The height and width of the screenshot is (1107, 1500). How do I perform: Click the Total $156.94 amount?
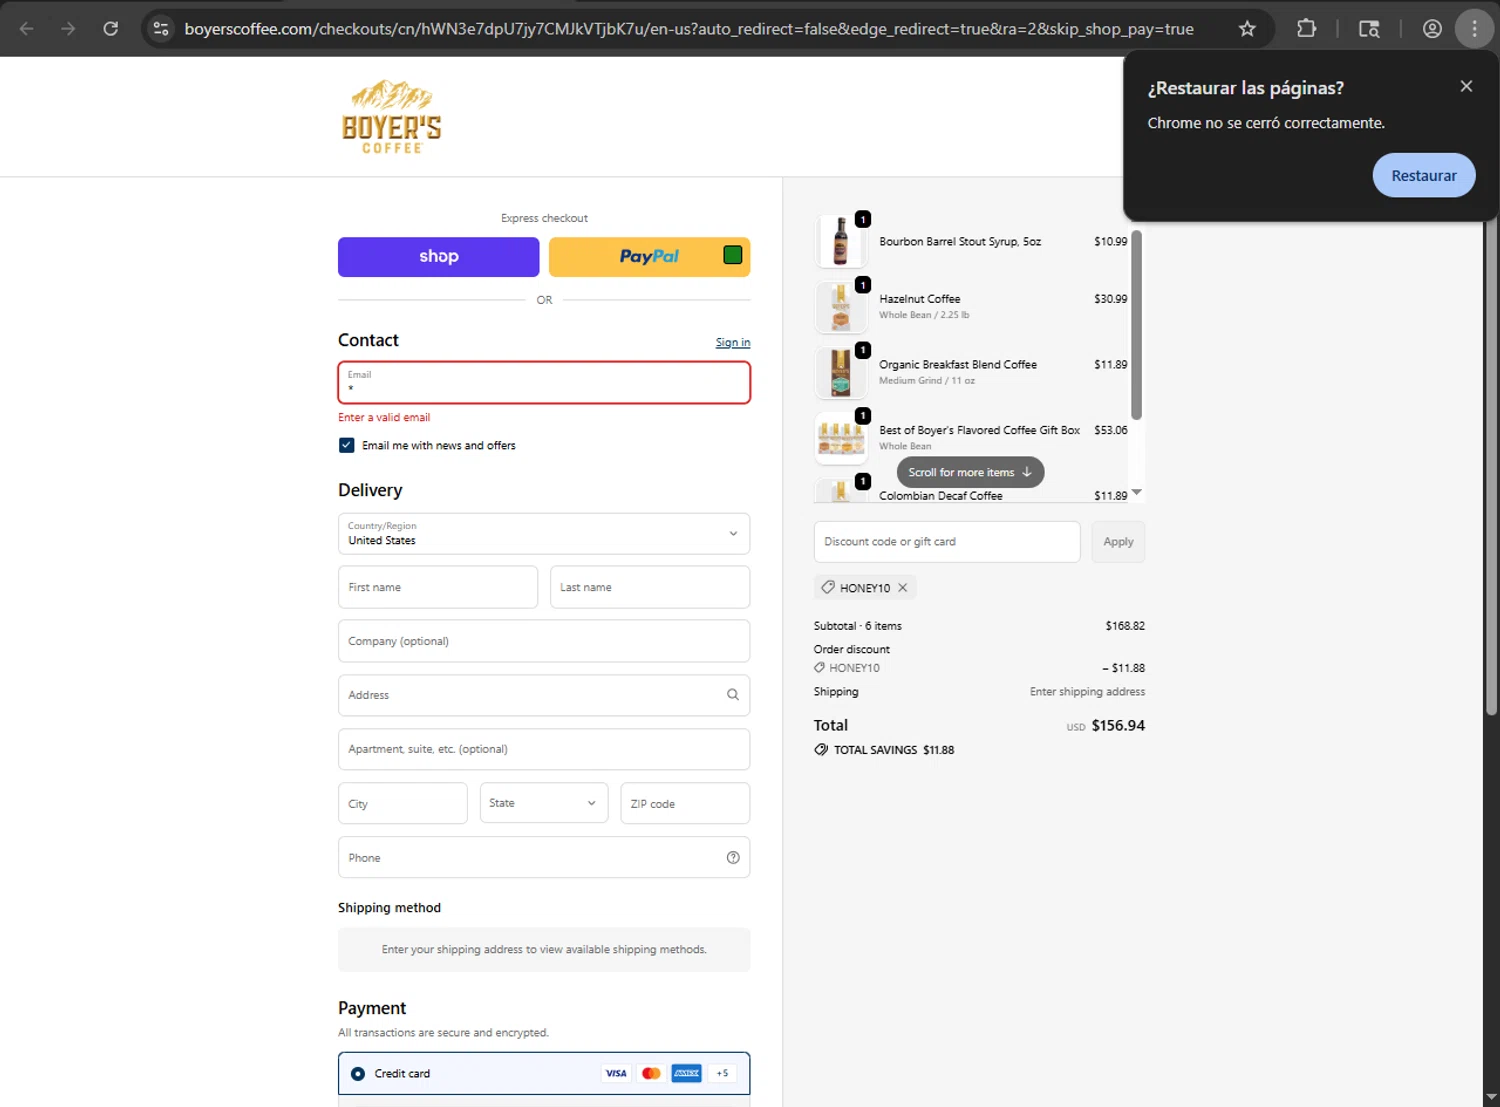coord(1118,725)
